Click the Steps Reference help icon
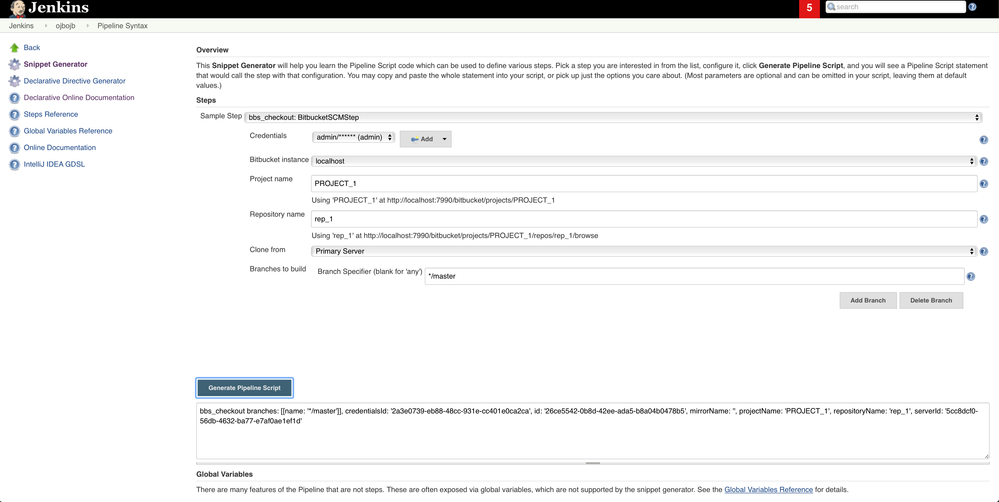This screenshot has width=999, height=502. [x=14, y=115]
